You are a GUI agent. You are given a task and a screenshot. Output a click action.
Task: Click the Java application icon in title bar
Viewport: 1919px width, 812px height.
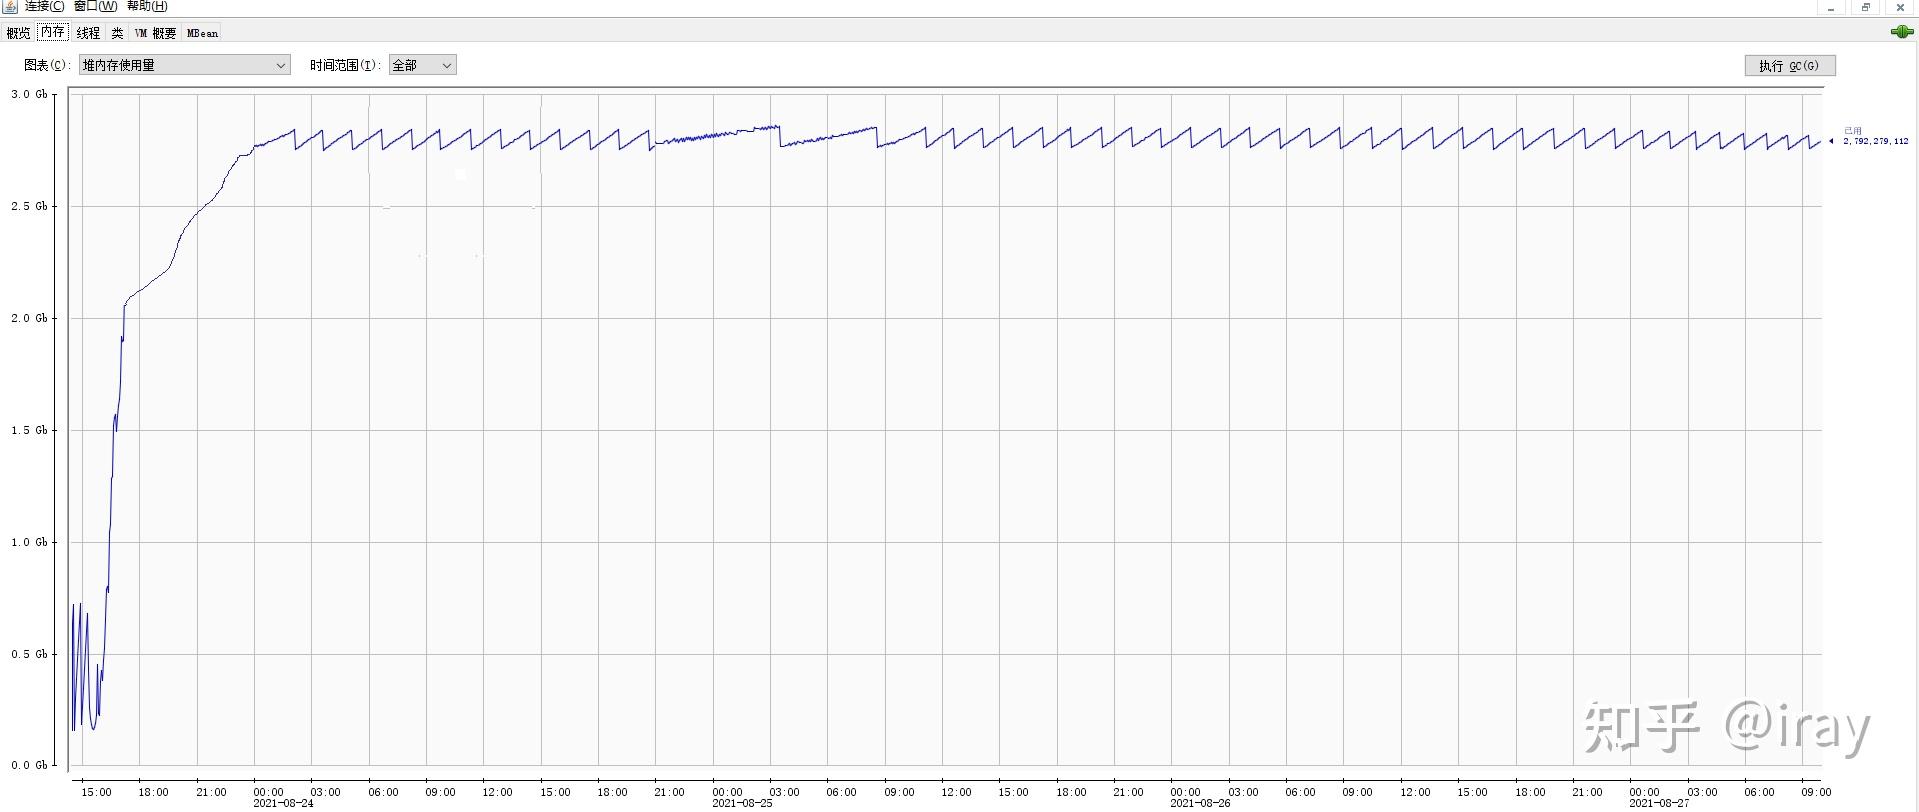10,6
